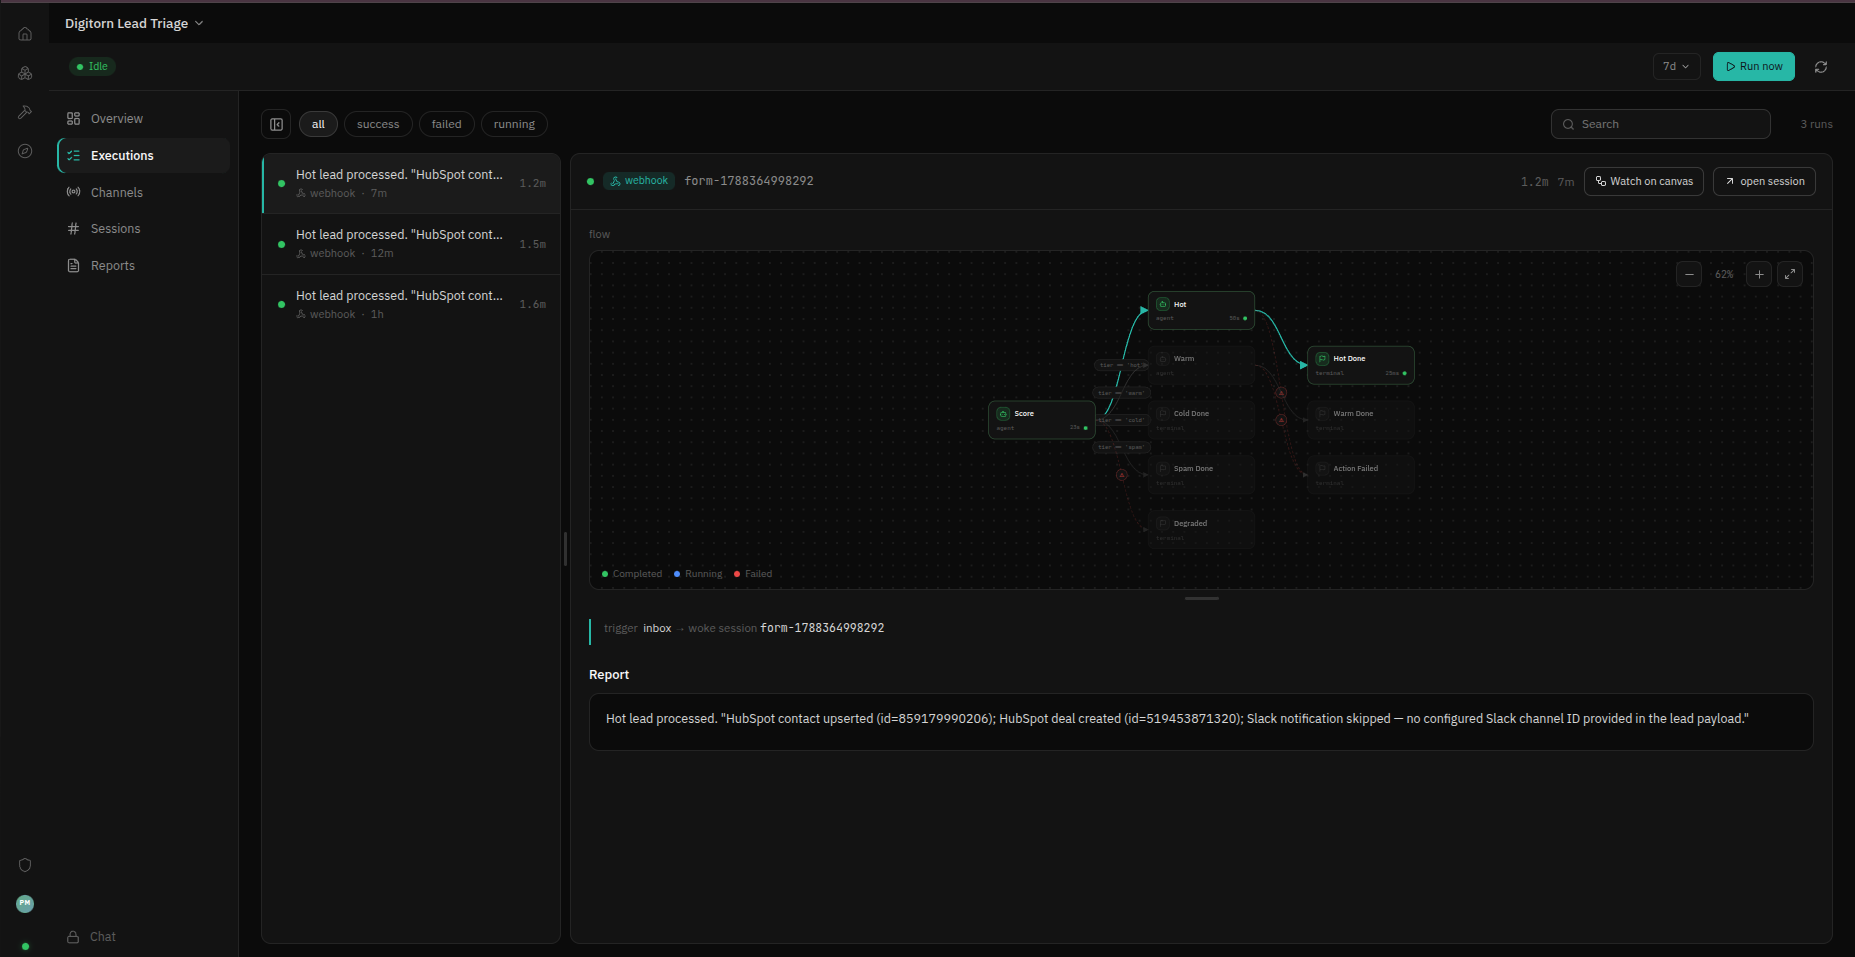Open the home icon in left rail
Screen dimensions: 1855x957
tap(25, 34)
